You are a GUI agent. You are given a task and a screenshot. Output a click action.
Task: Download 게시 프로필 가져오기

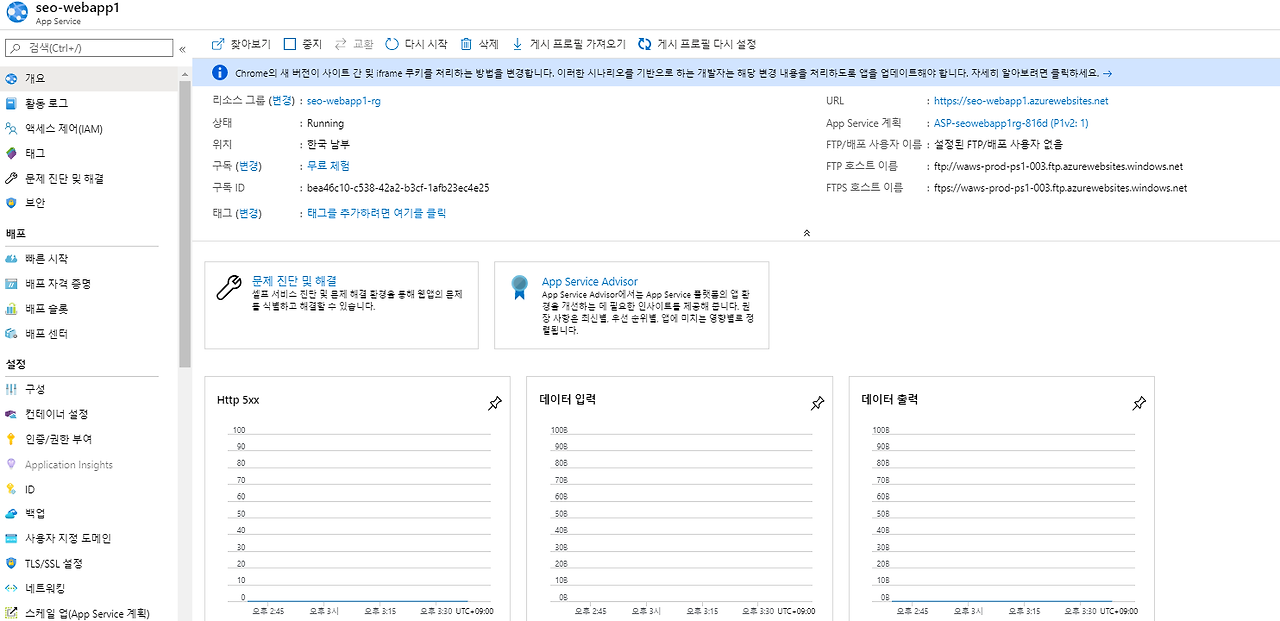click(568, 44)
